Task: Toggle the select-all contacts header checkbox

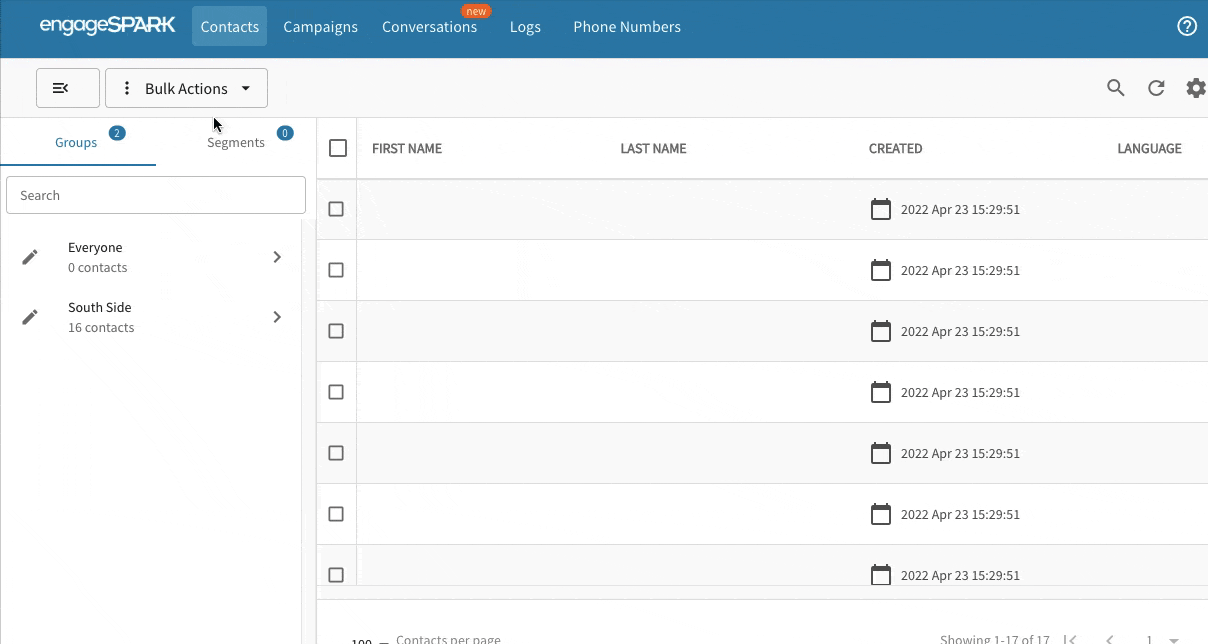Action: click(338, 148)
